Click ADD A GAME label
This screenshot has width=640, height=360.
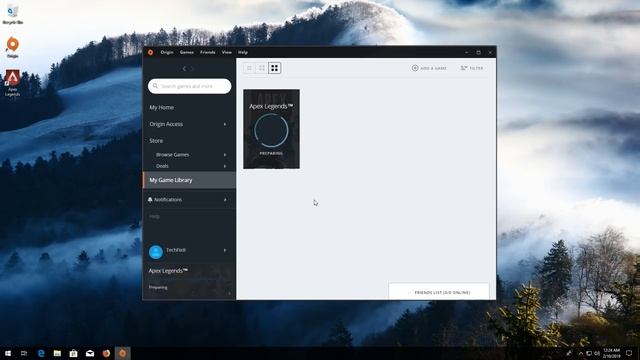[433, 68]
